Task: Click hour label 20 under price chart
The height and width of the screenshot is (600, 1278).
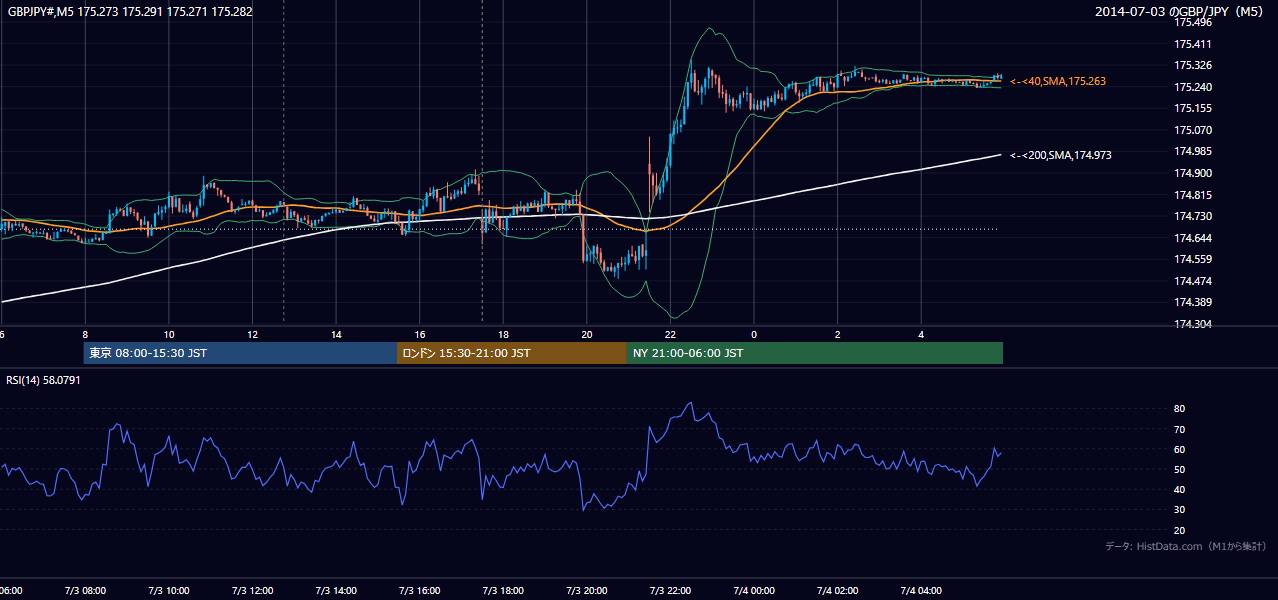Action: click(x=587, y=335)
